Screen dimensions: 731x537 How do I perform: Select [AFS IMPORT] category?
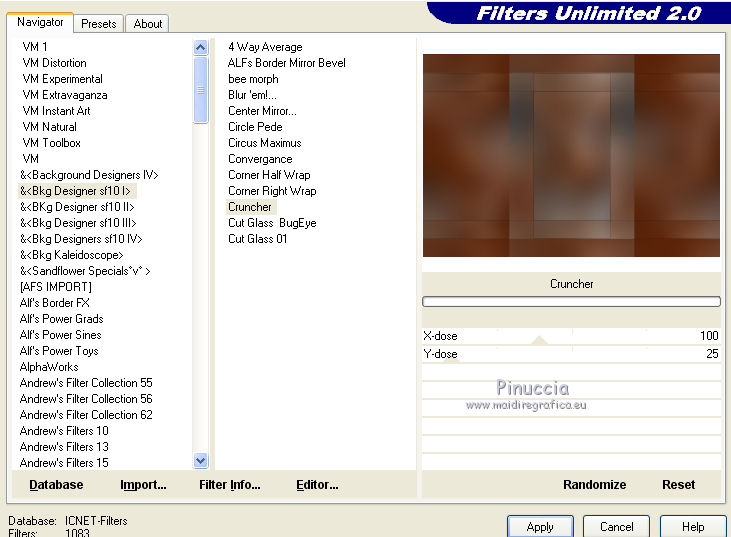pos(55,287)
